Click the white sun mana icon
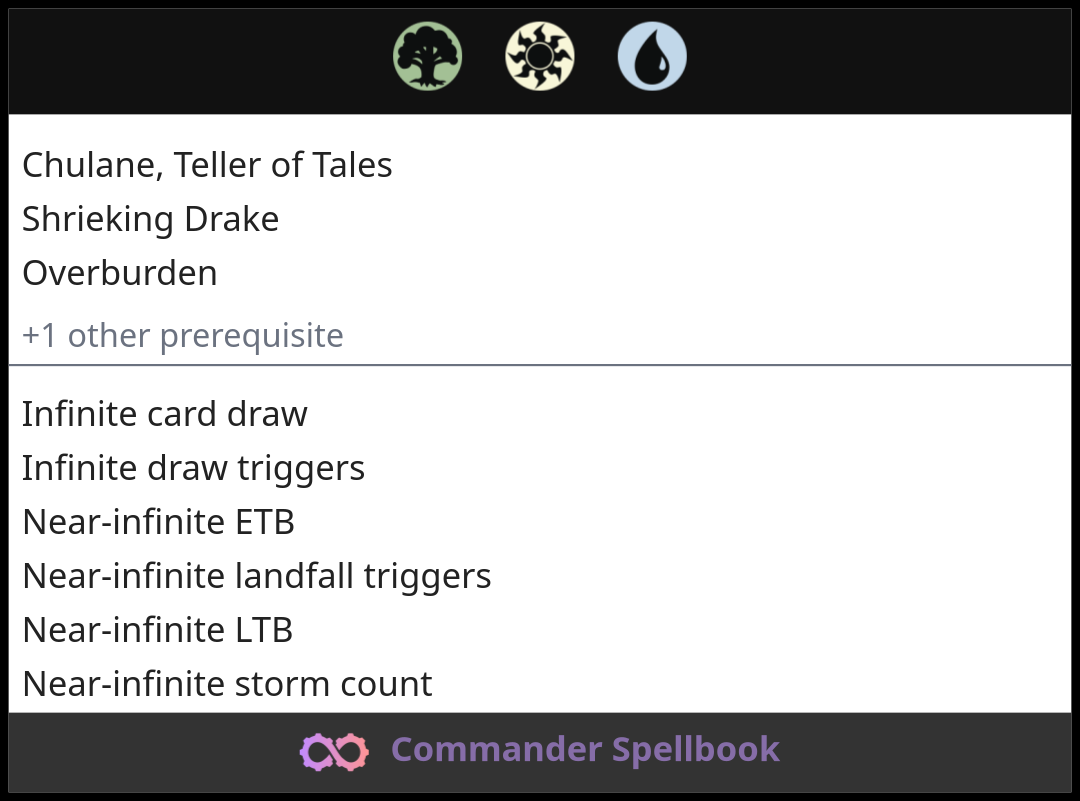Viewport: 1080px width, 801px height. (540, 57)
